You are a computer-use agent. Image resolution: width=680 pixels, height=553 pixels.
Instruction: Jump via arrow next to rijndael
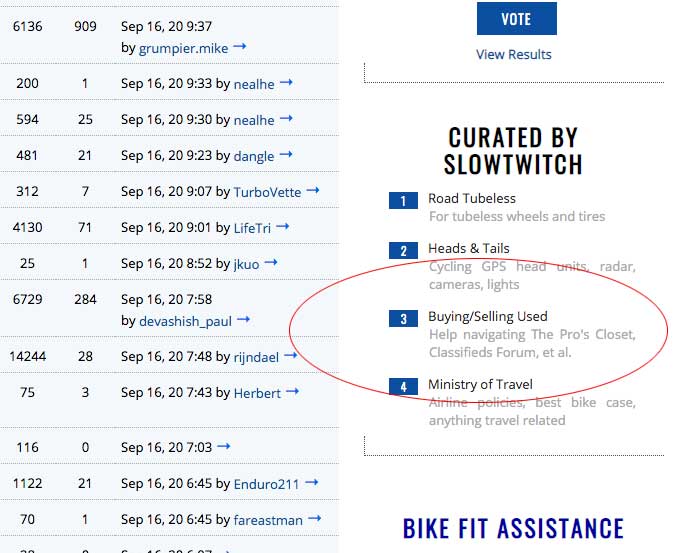(291, 355)
